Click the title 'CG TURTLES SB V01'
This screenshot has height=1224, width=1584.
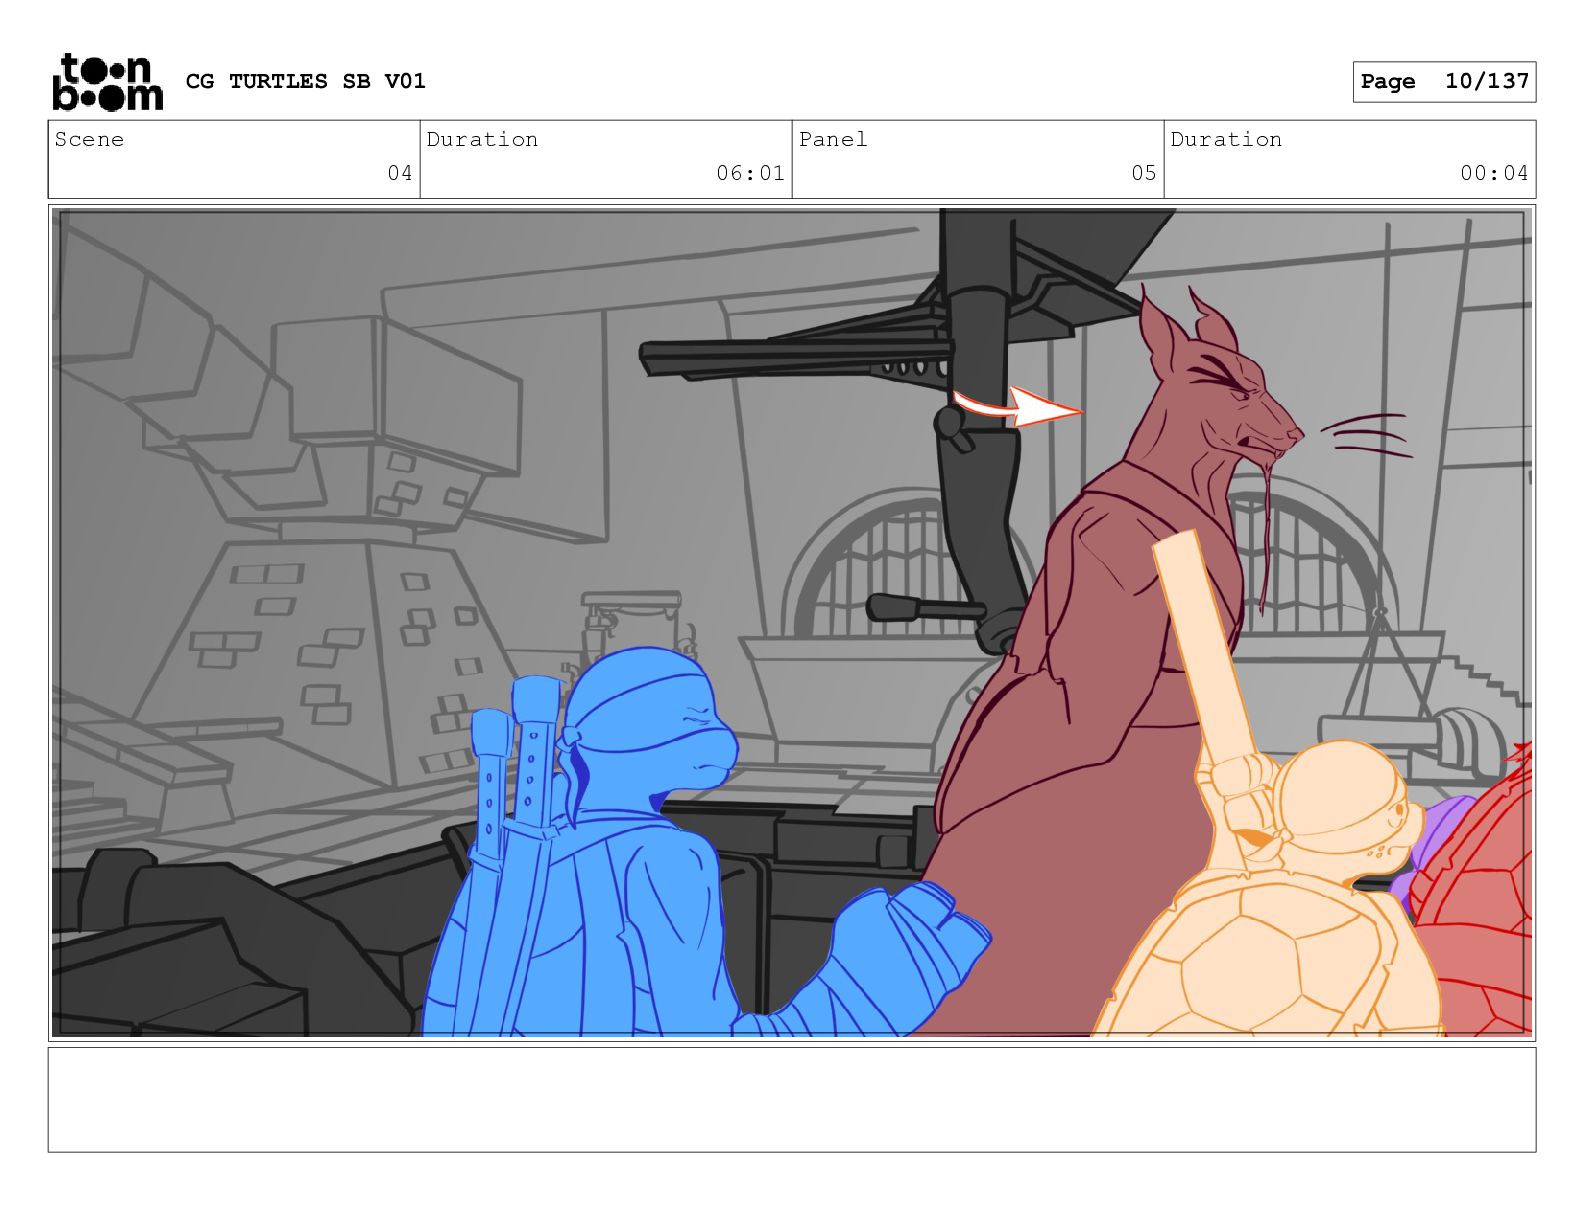tap(306, 81)
